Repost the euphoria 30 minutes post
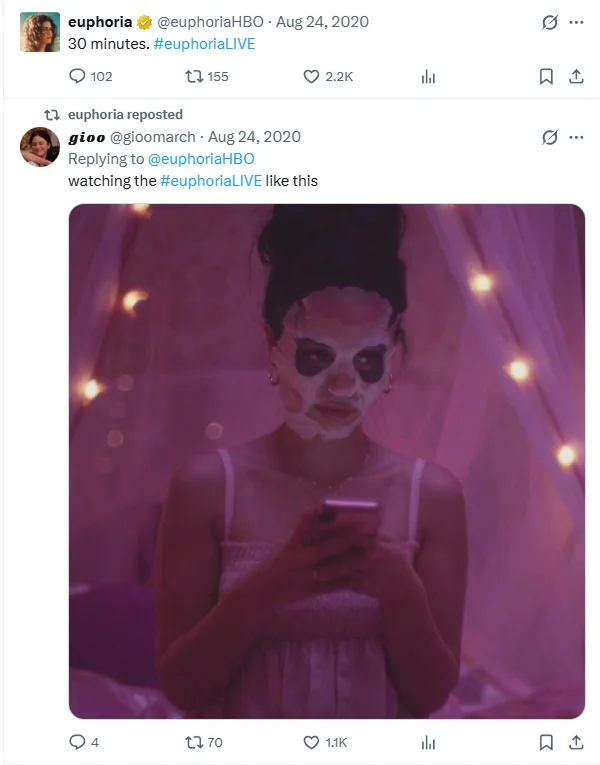Screen dimensions: 600x765 pyautogui.click(x=195, y=76)
